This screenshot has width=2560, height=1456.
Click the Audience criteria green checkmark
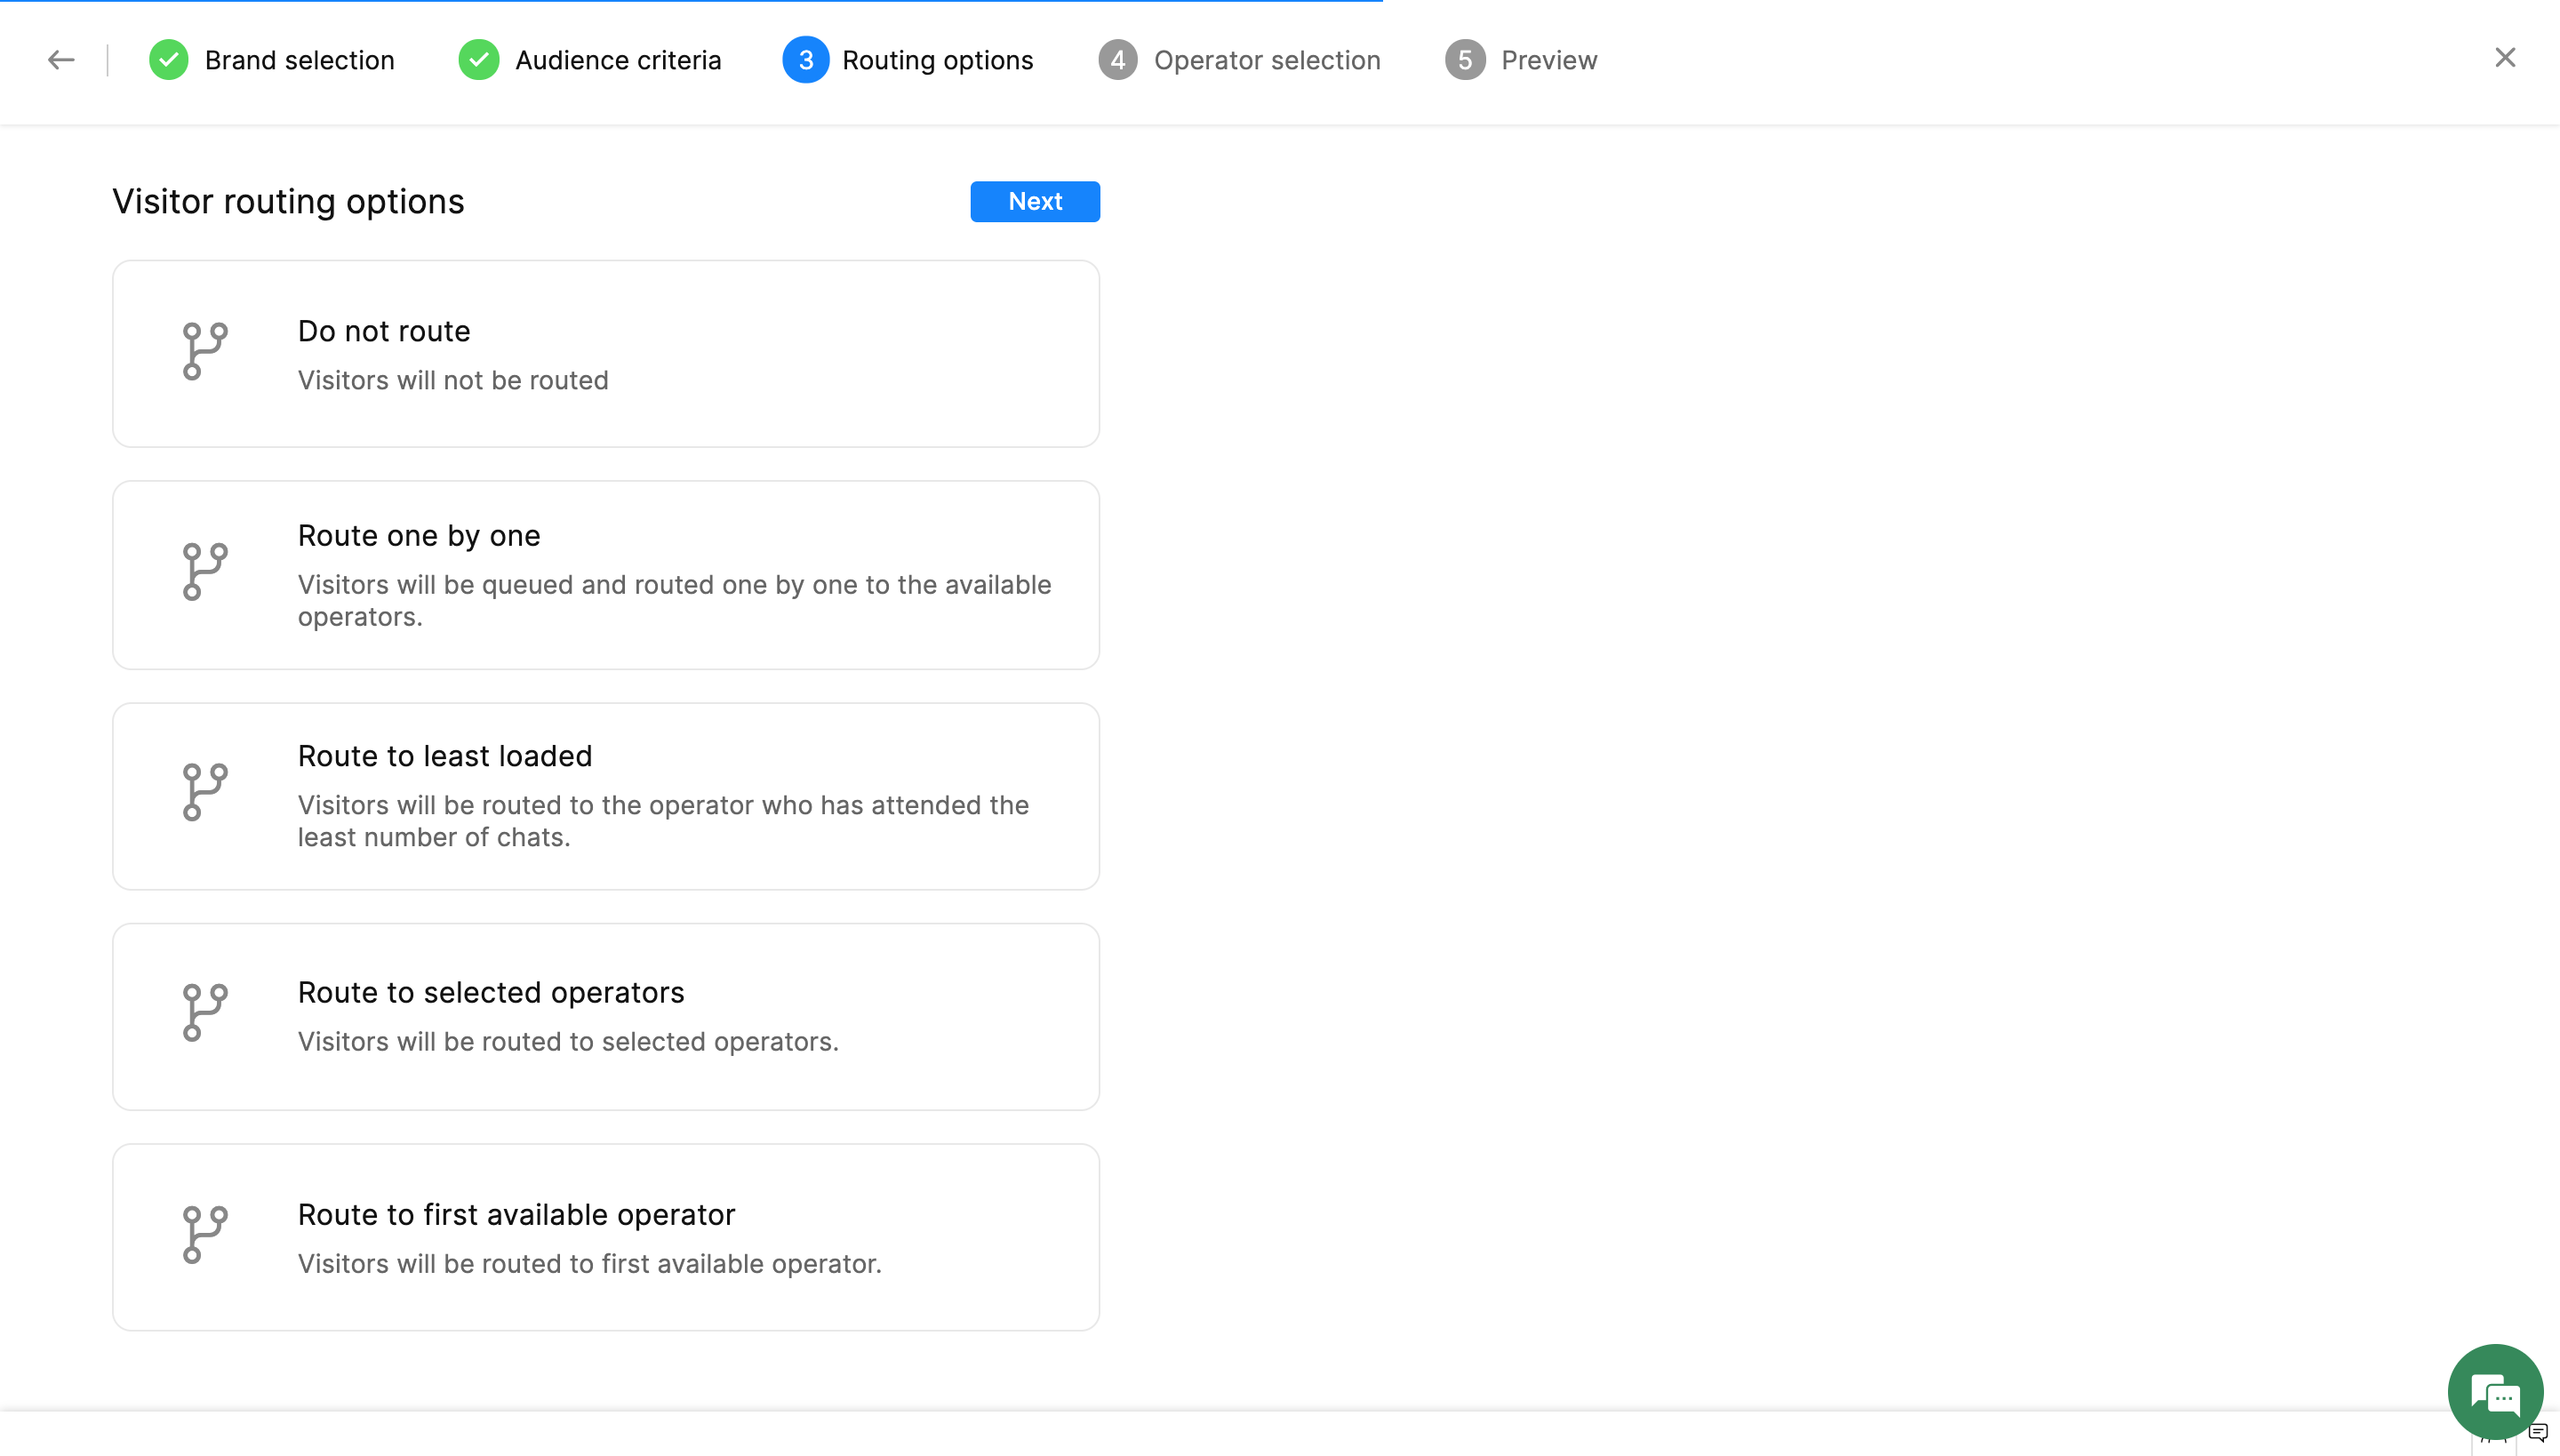479,60
